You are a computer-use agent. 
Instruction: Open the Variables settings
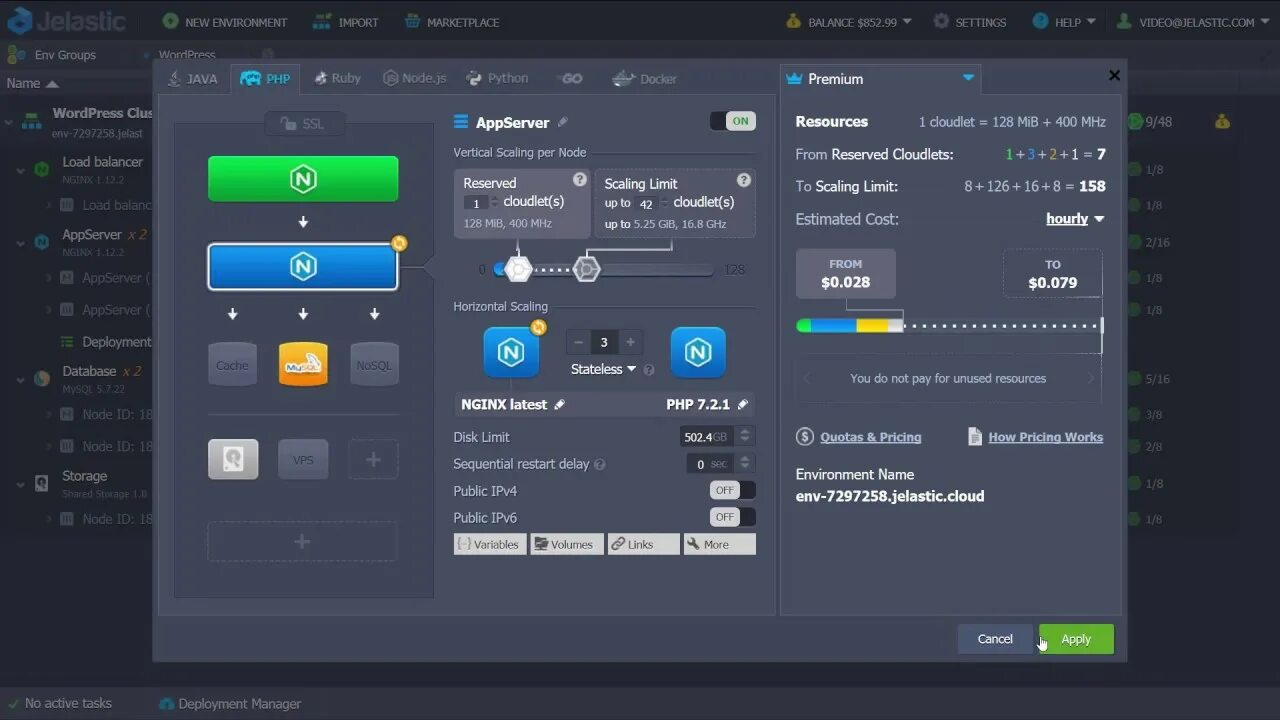point(488,544)
